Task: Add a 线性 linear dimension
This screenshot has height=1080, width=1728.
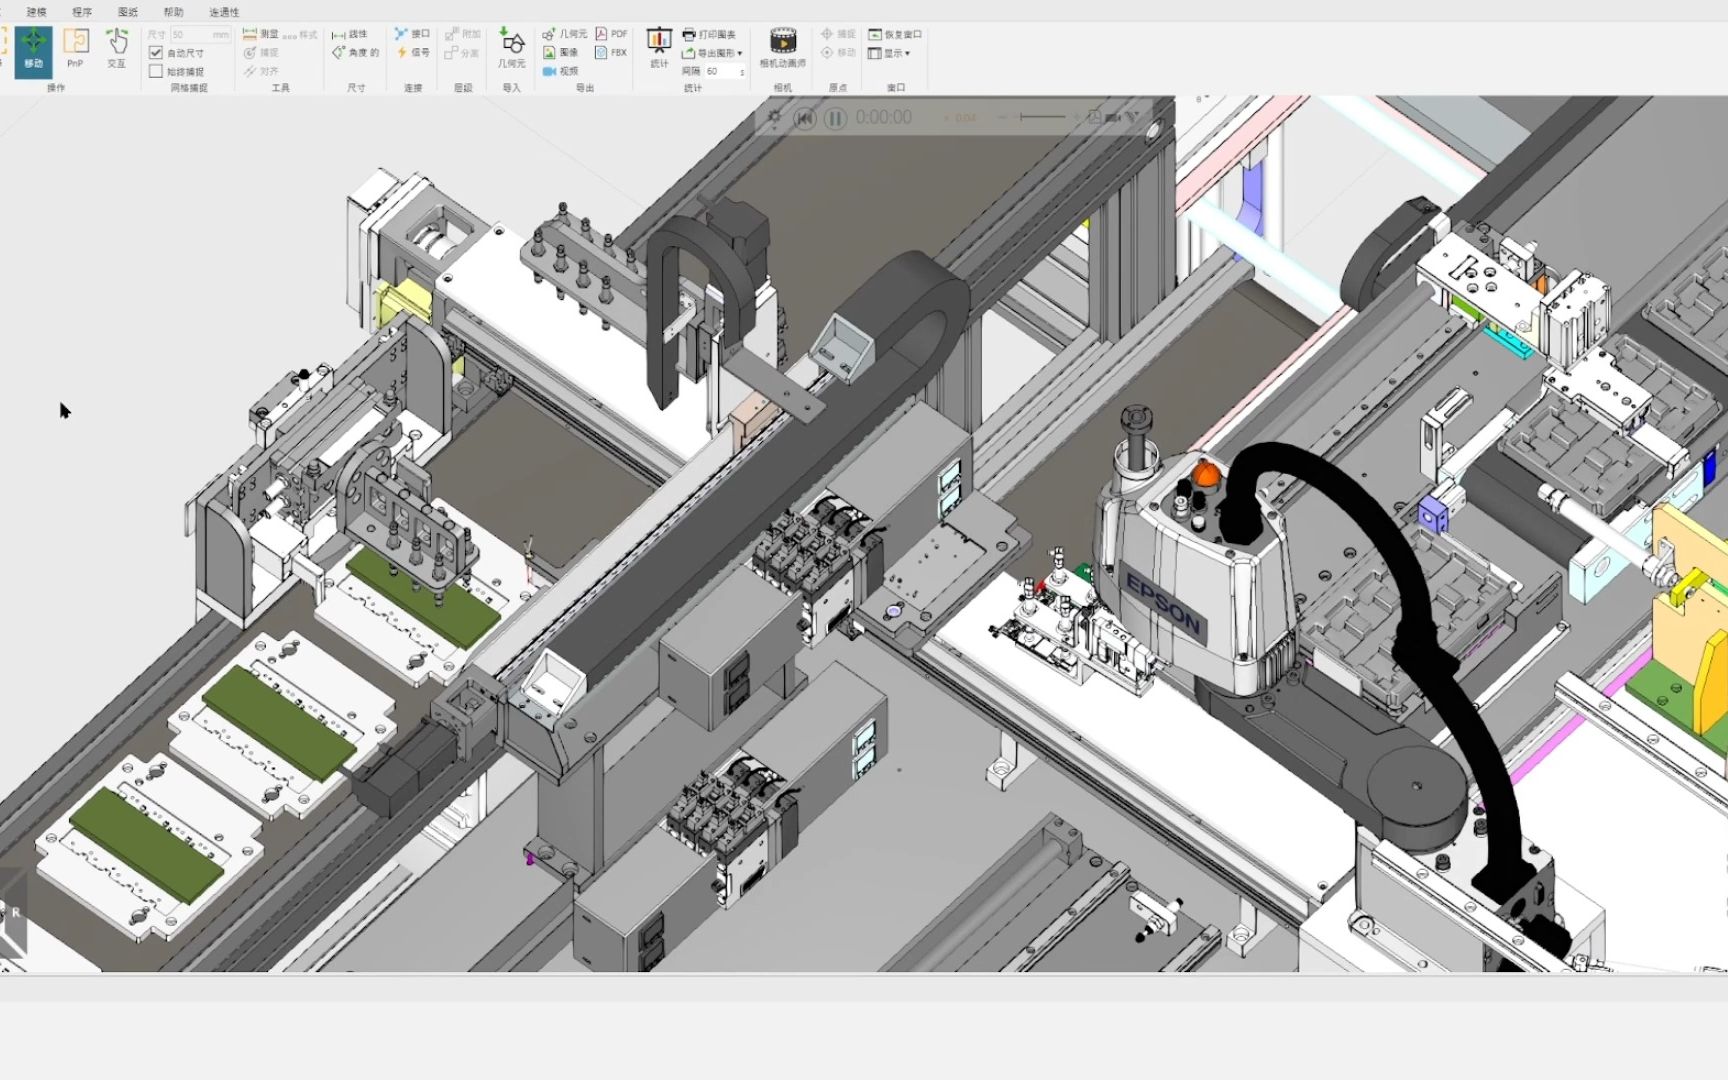Action: [350, 34]
